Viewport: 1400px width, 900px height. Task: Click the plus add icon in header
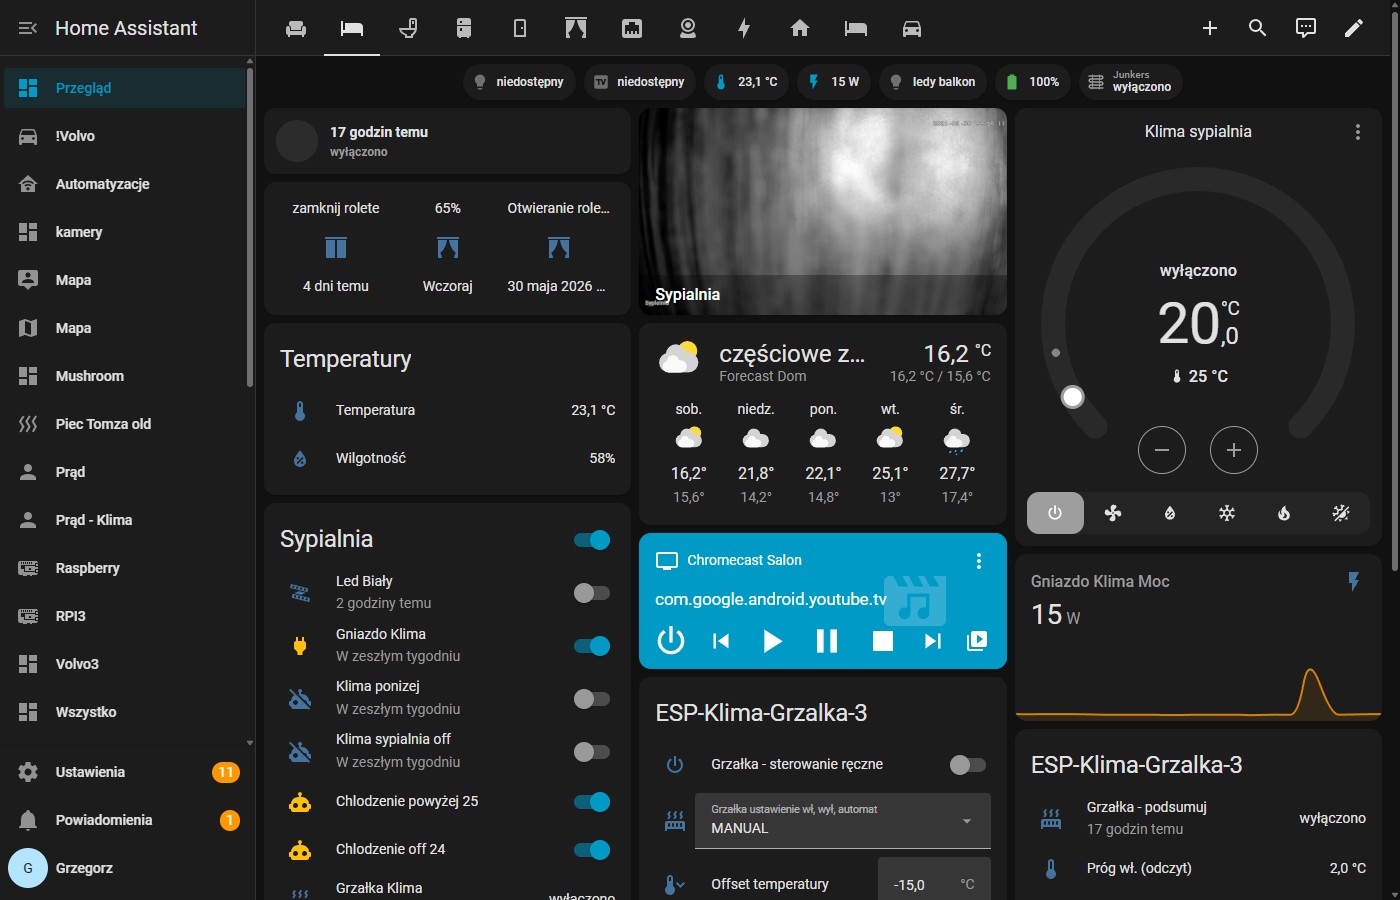click(x=1210, y=28)
